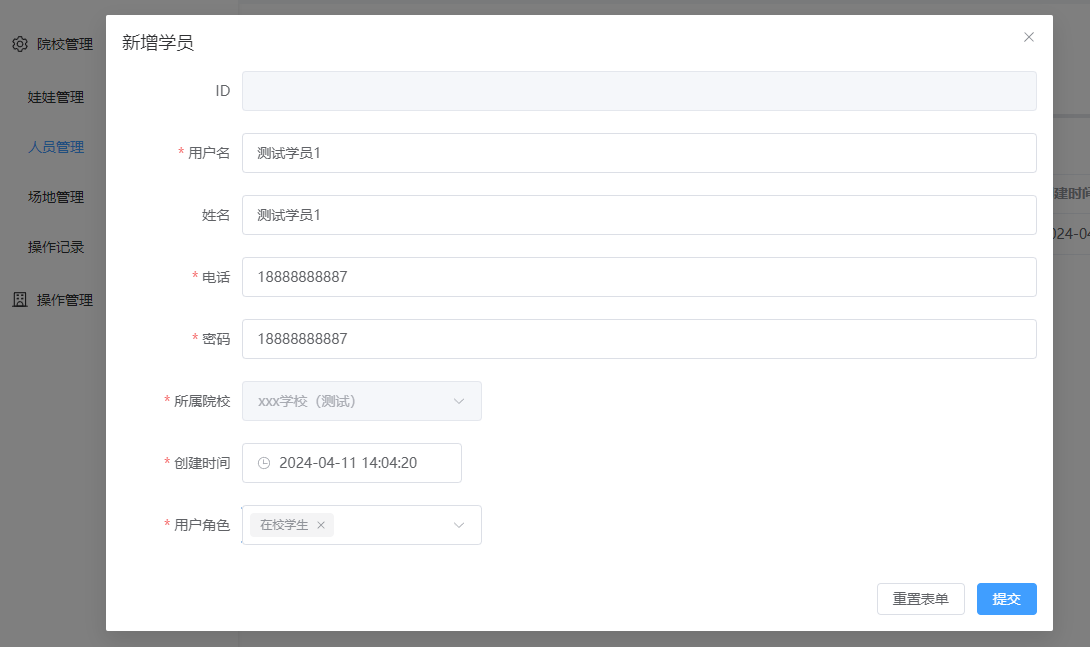This screenshot has width=1090, height=647.
Task: Close the 新增学员 dialog
Action: point(1029,37)
